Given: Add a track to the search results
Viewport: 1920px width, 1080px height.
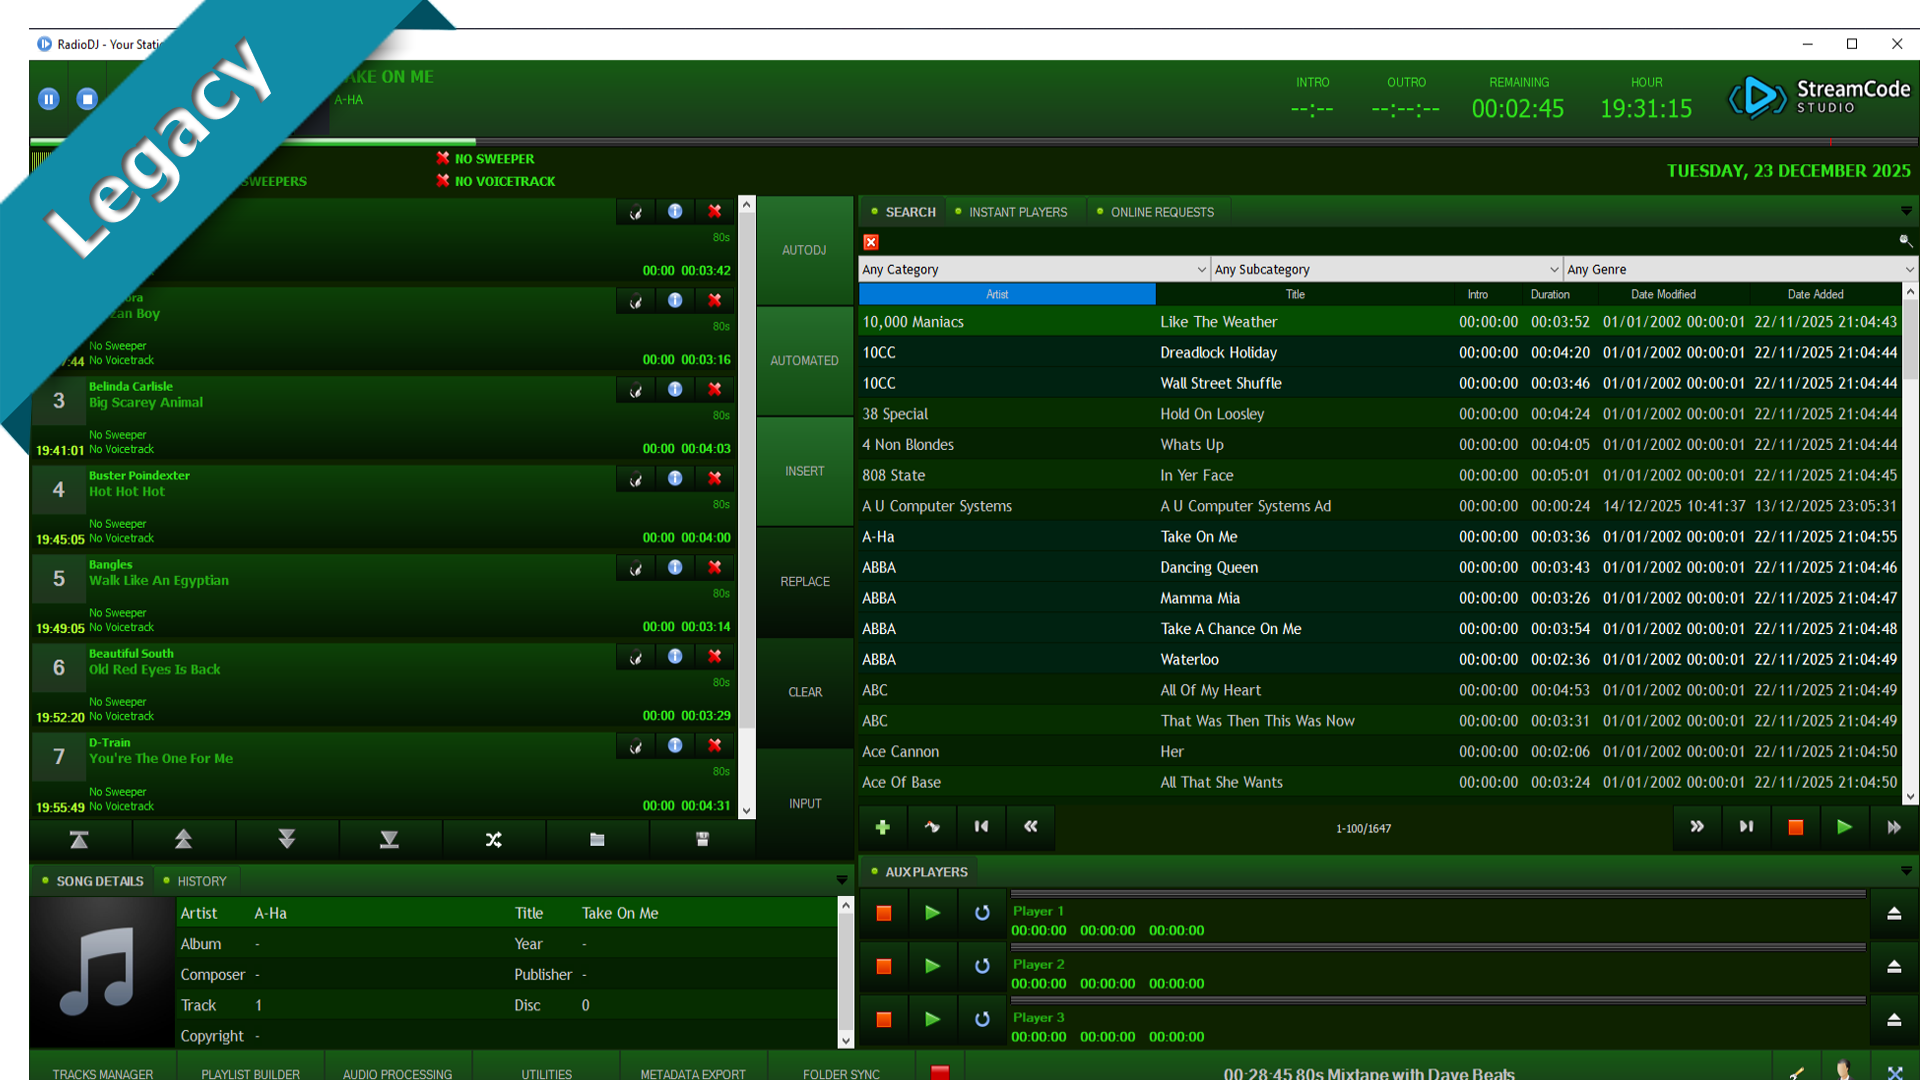Looking at the screenshot, I should point(883,827).
